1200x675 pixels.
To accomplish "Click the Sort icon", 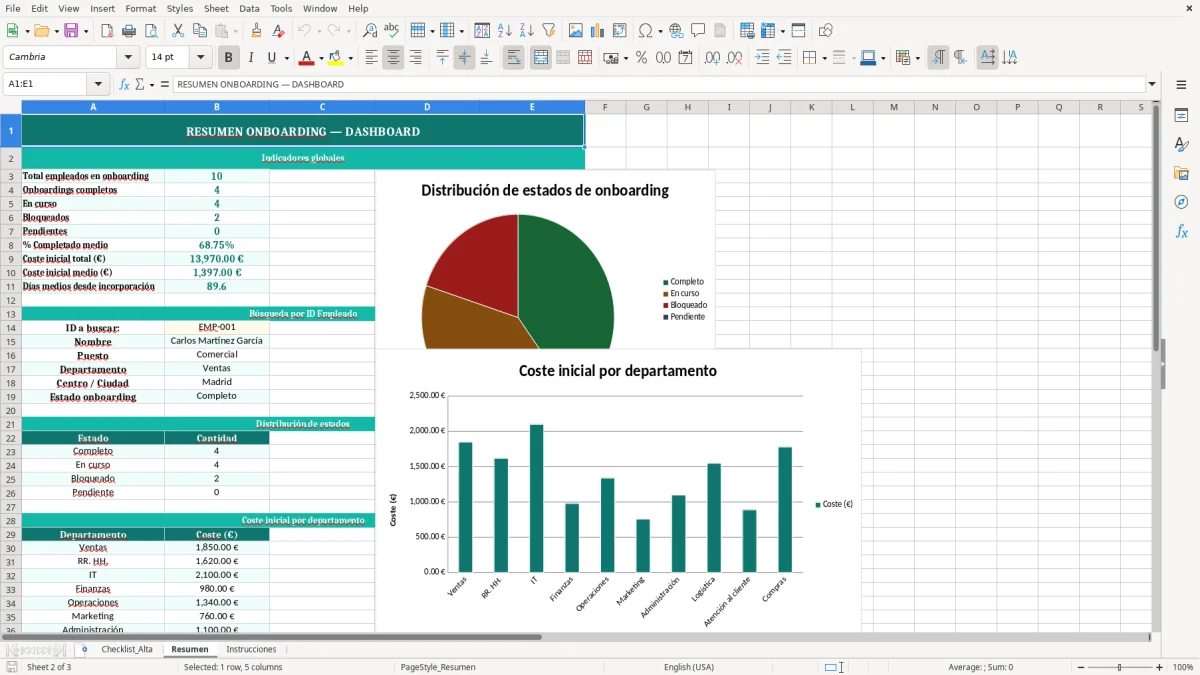I will 482,31.
